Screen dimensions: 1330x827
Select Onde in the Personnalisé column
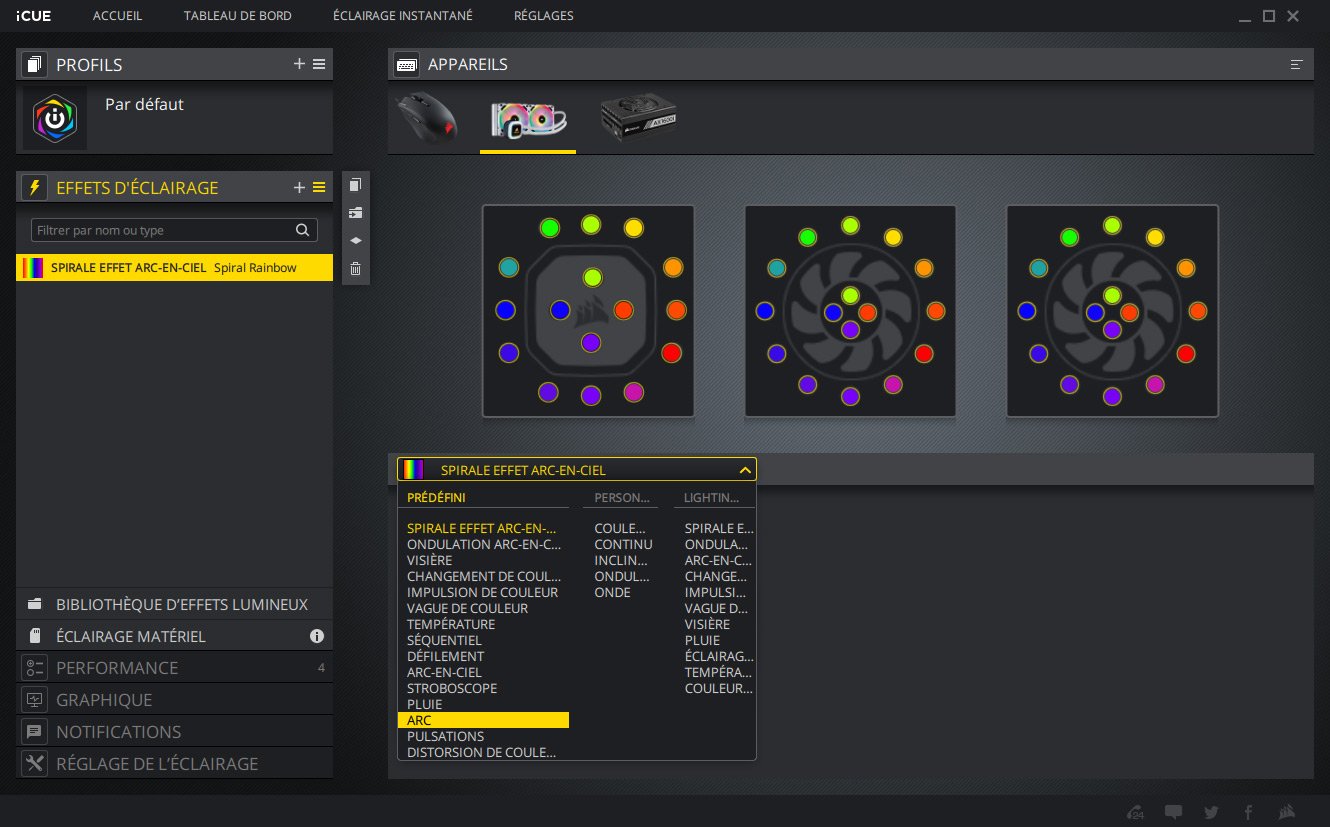coord(612,592)
